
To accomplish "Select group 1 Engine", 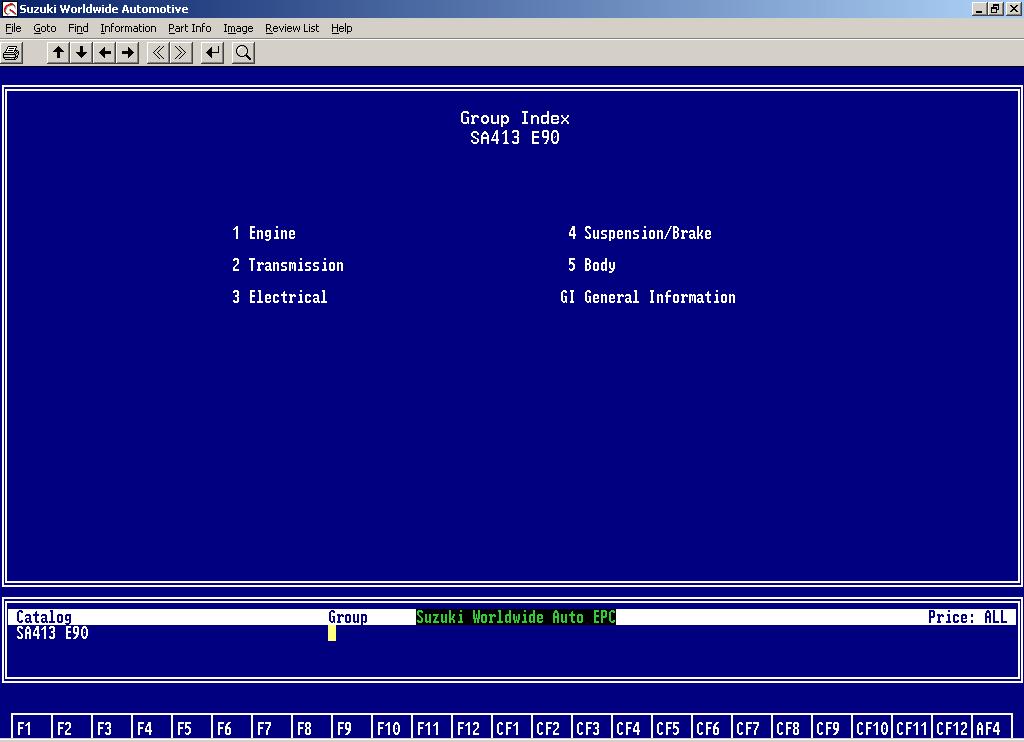I will (264, 233).
